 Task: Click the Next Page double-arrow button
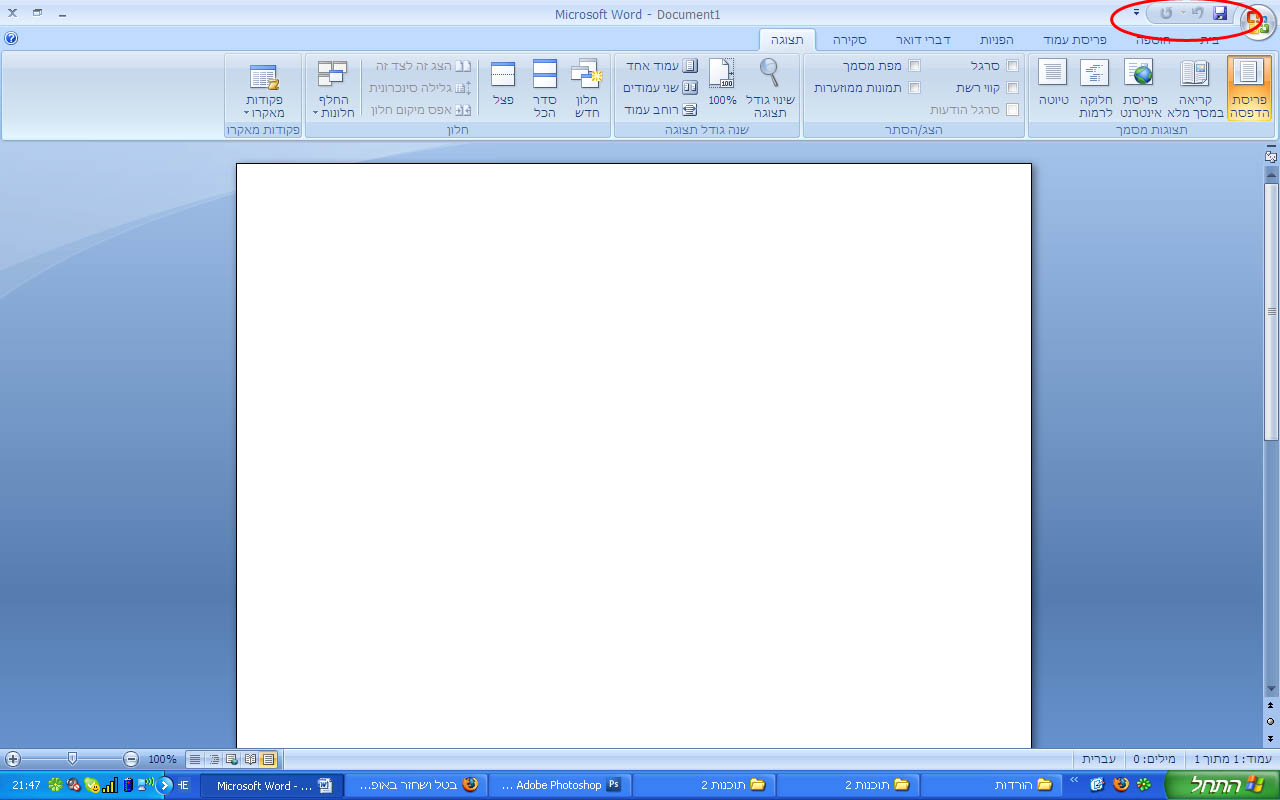click(x=1271, y=738)
